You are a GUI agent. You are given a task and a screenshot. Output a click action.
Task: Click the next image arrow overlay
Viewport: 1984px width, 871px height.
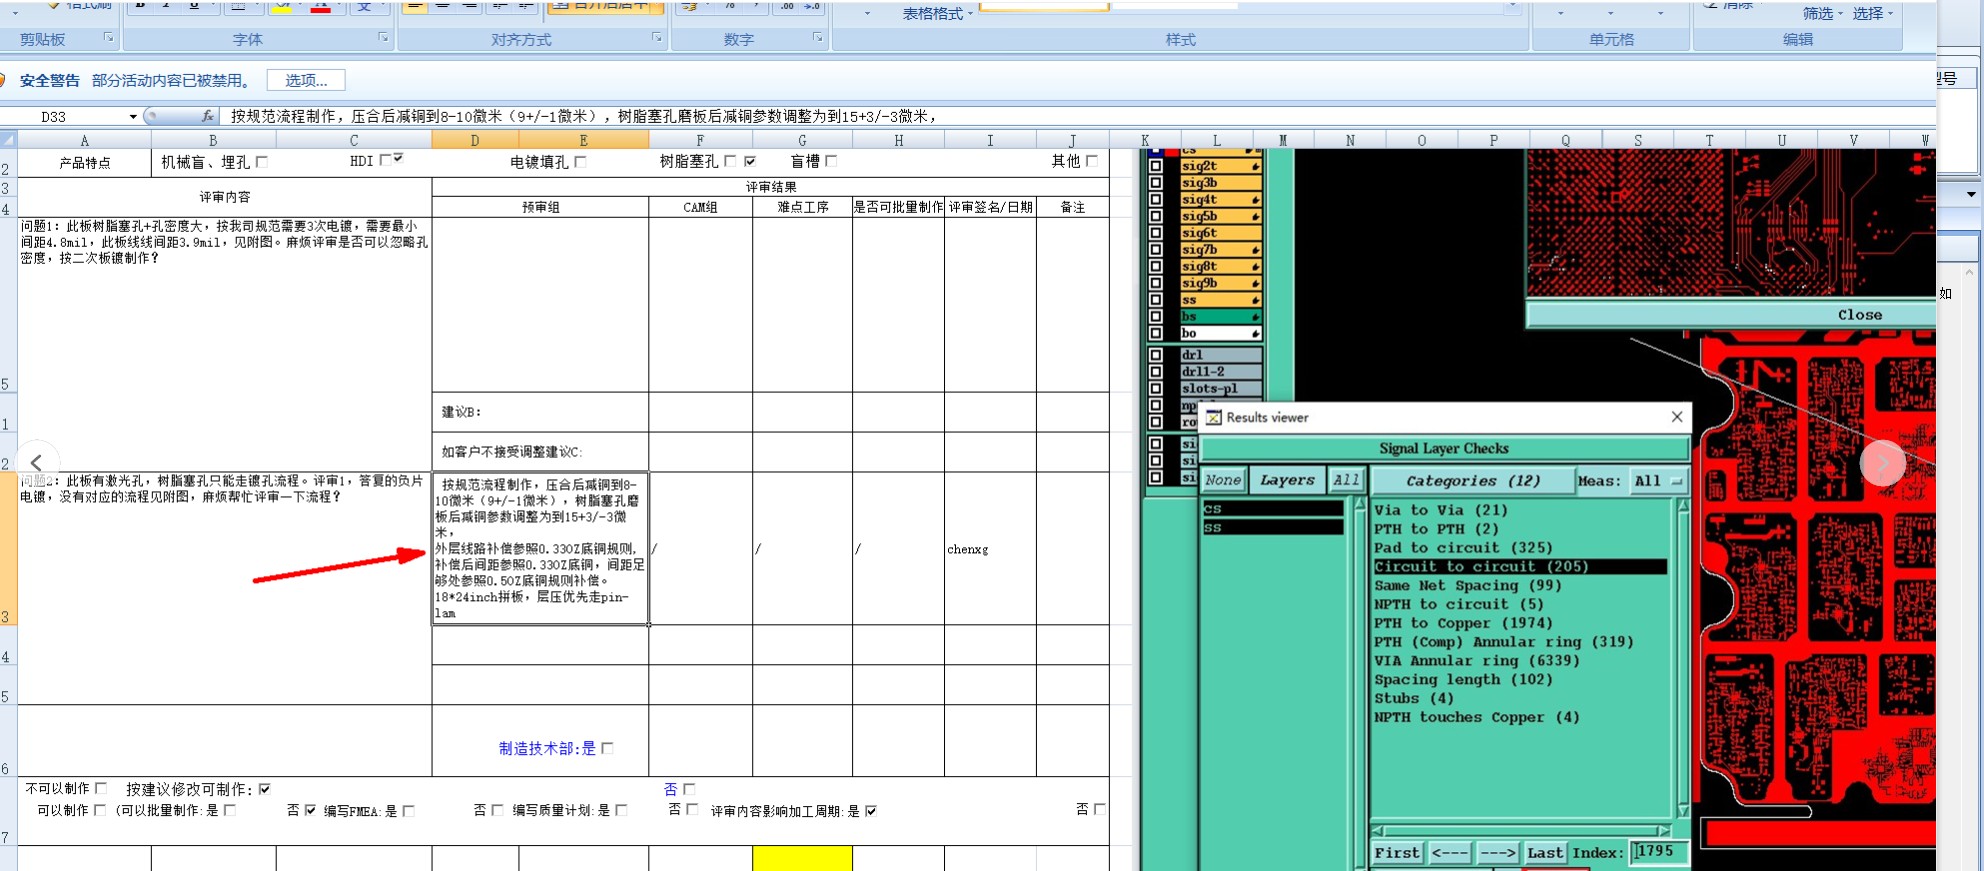pos(1883,463)
